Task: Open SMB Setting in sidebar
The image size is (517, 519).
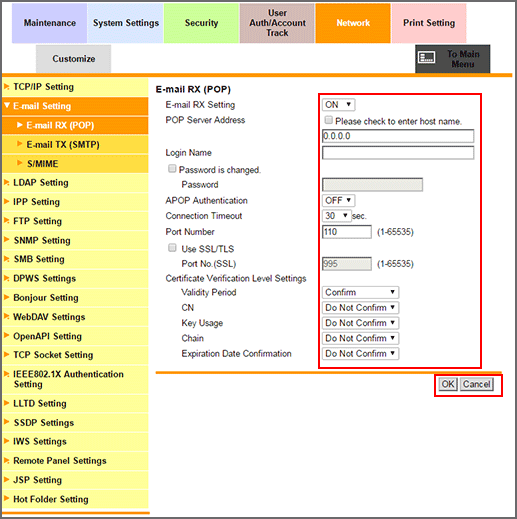Action: coord(75,259)
